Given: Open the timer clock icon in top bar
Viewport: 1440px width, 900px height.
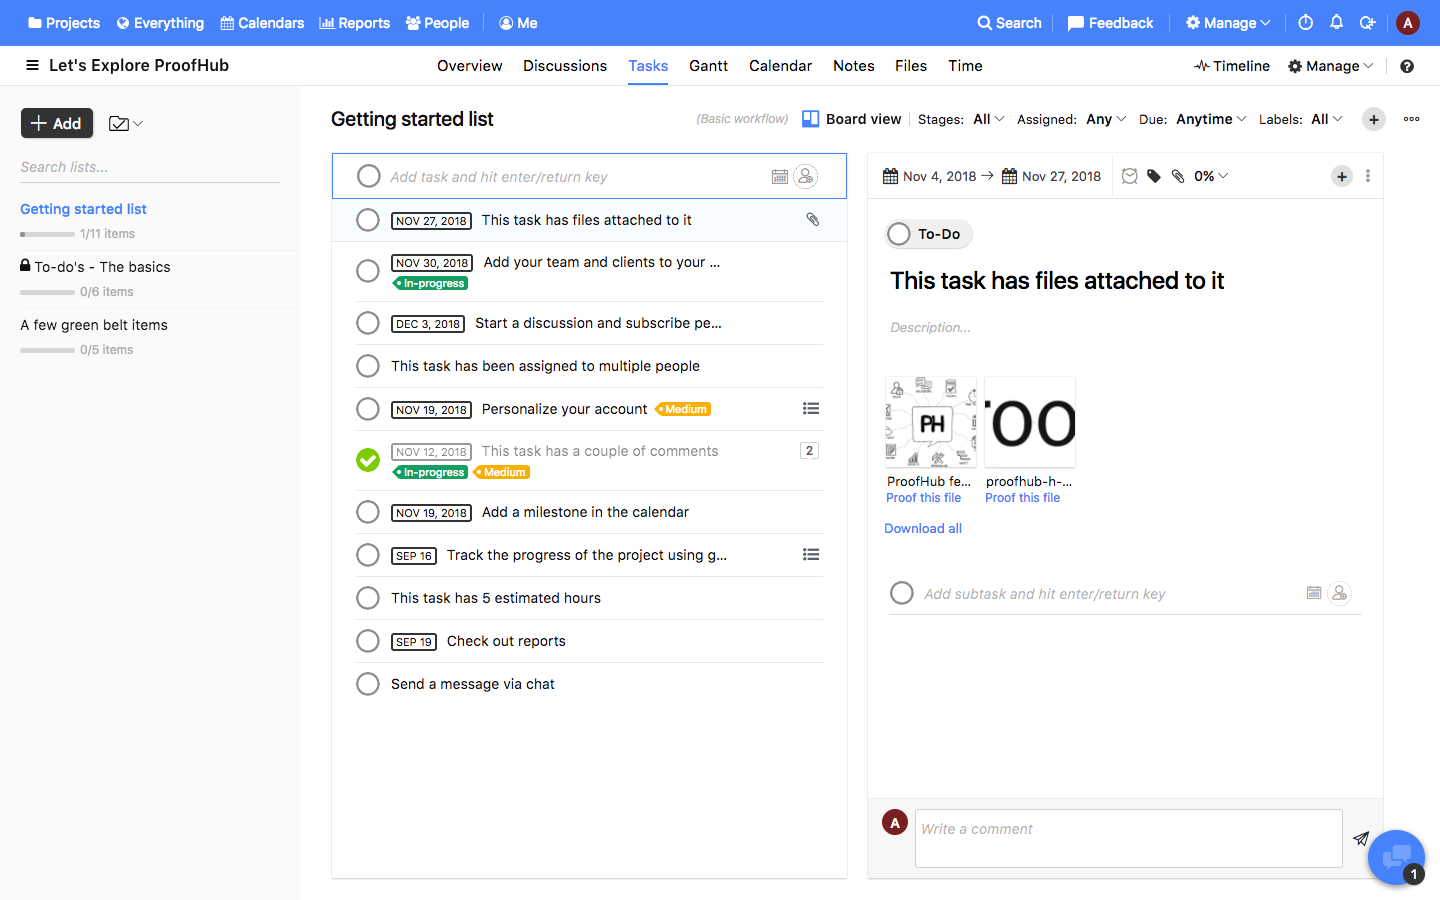Looking at the screenshot, I should tap(1305, 22).
